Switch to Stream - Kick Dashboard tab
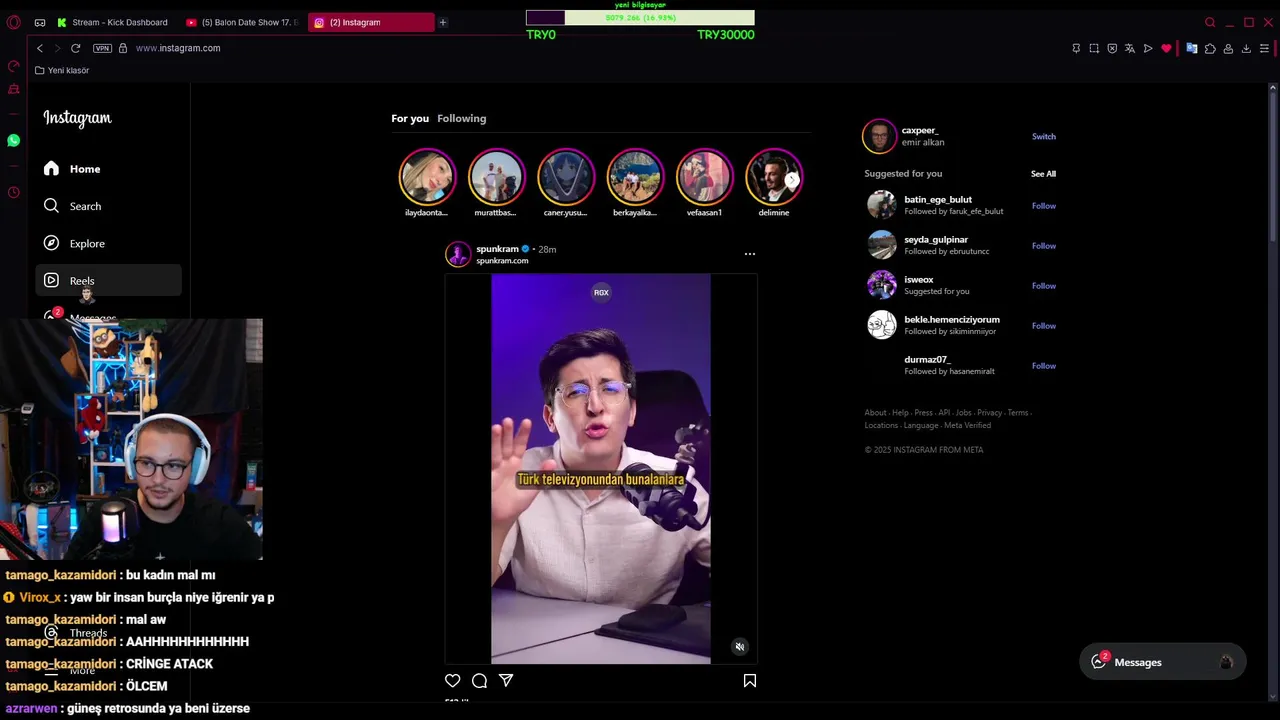This screenshot has height=720, width=1280. coord(112,22)
